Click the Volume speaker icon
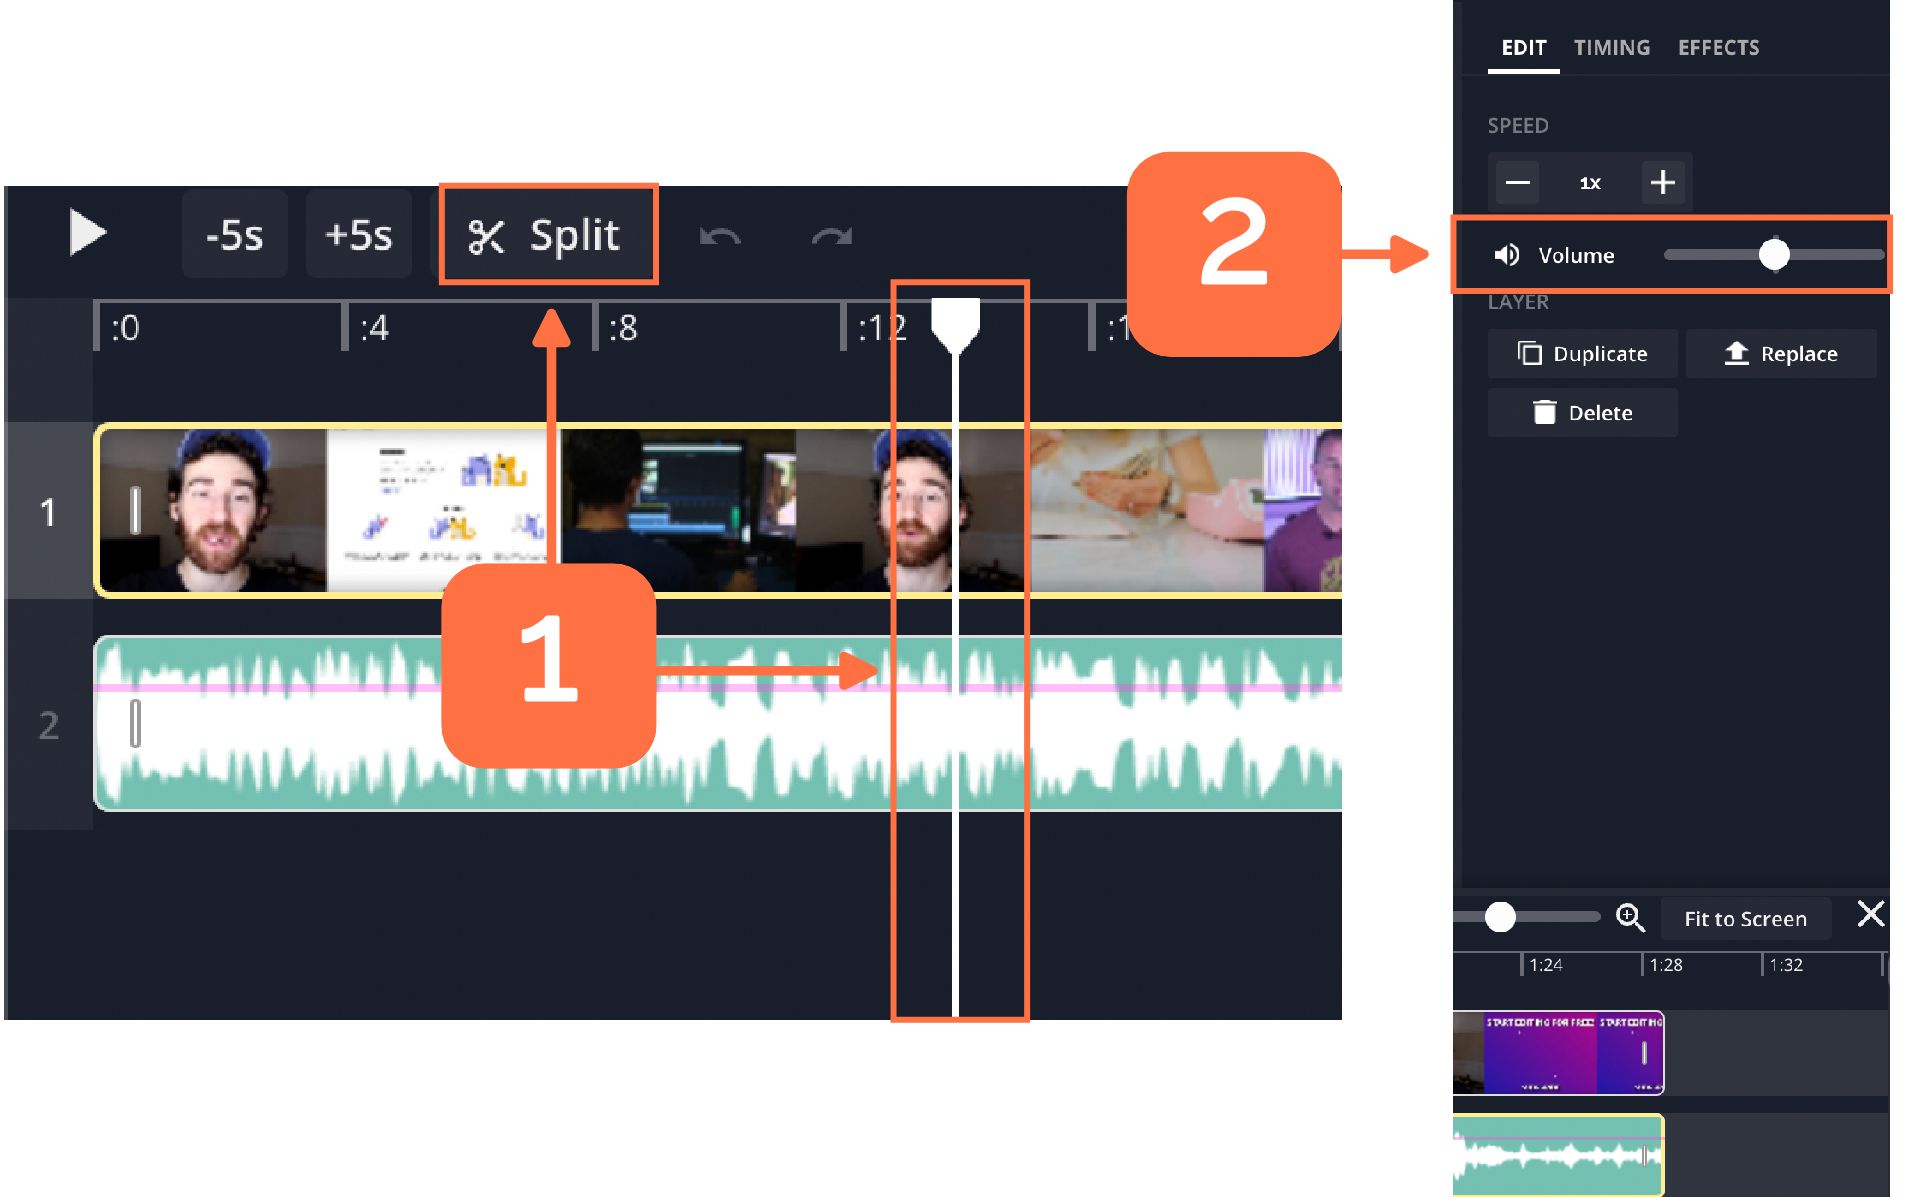1920x1197 pixels. (x=1507, y=256)
